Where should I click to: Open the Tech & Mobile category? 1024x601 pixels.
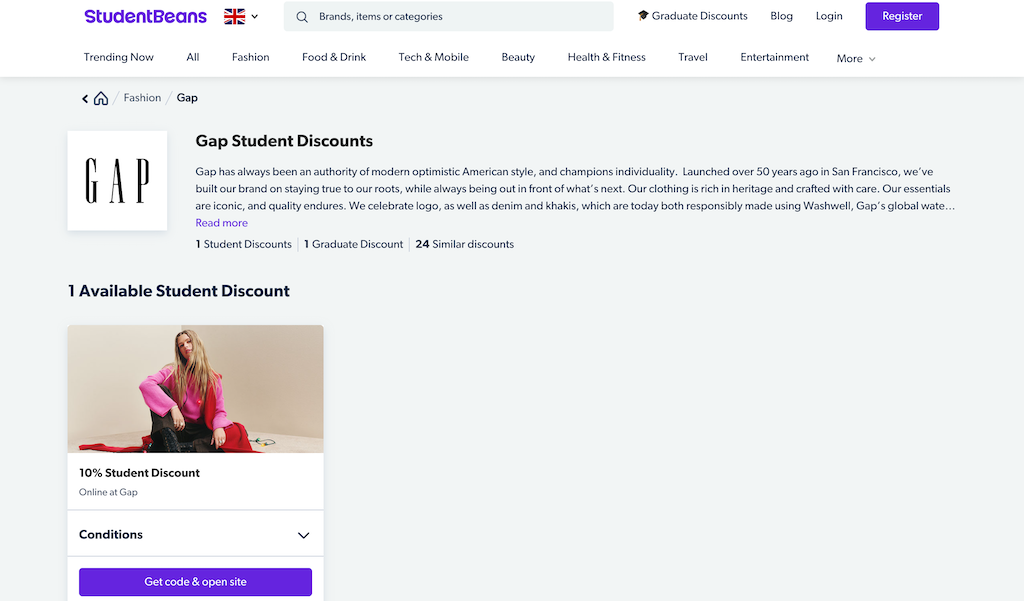click(434, 57)
